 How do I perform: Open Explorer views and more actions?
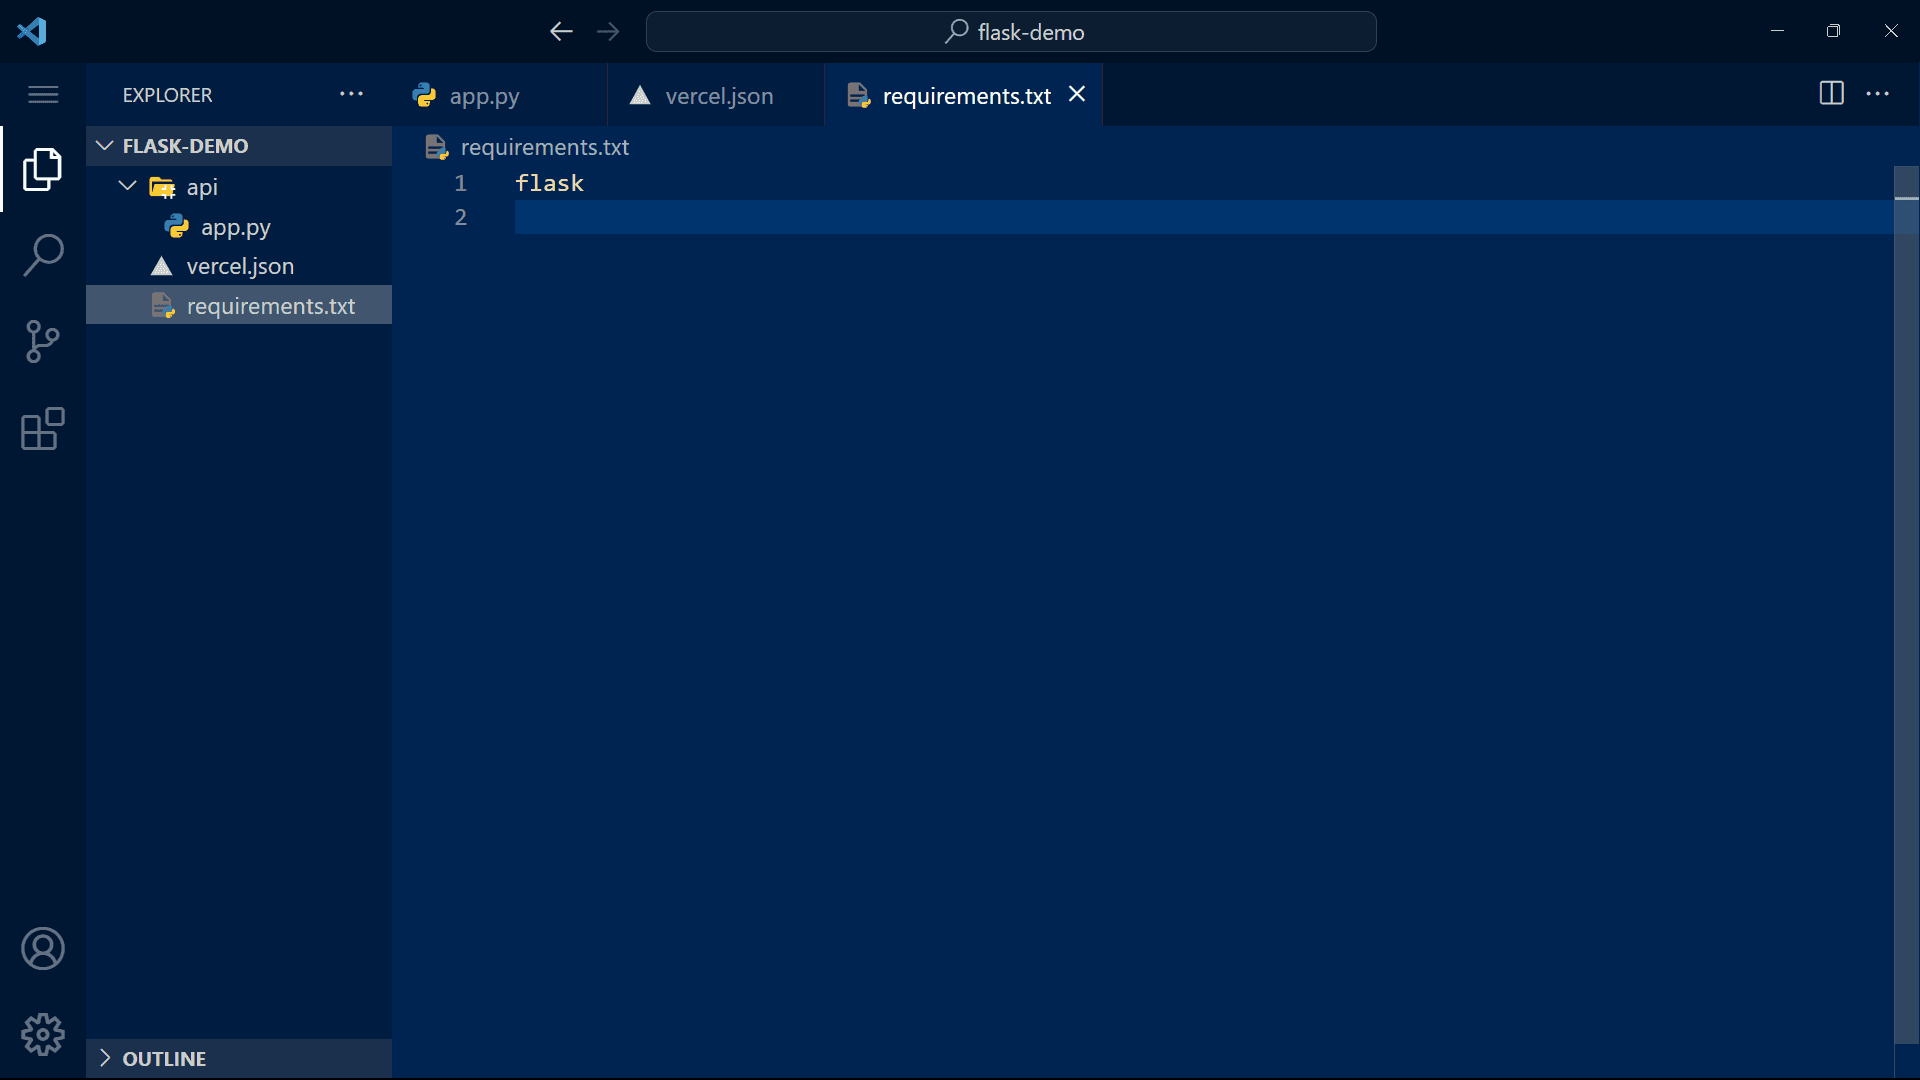[x=351, y=94]
